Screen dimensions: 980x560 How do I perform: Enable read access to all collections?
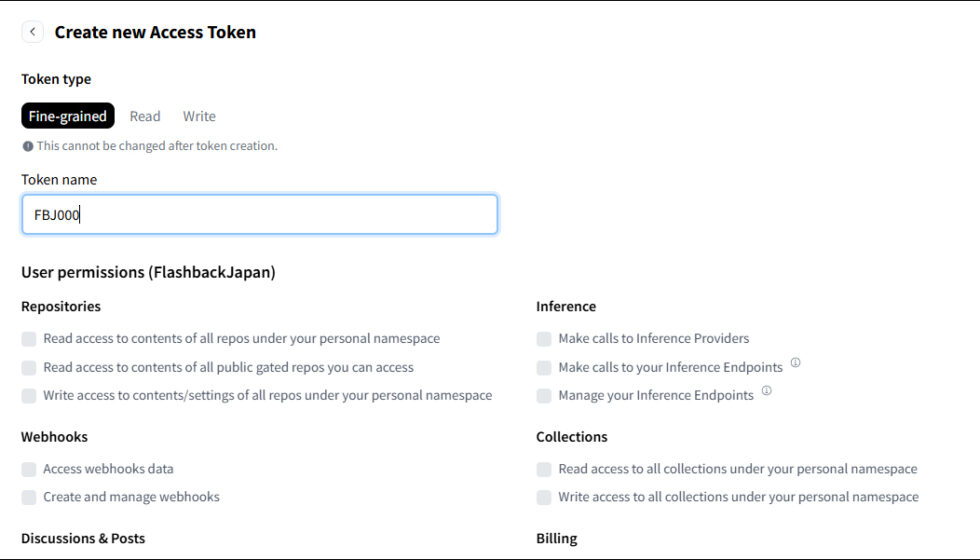coord(544,469)
